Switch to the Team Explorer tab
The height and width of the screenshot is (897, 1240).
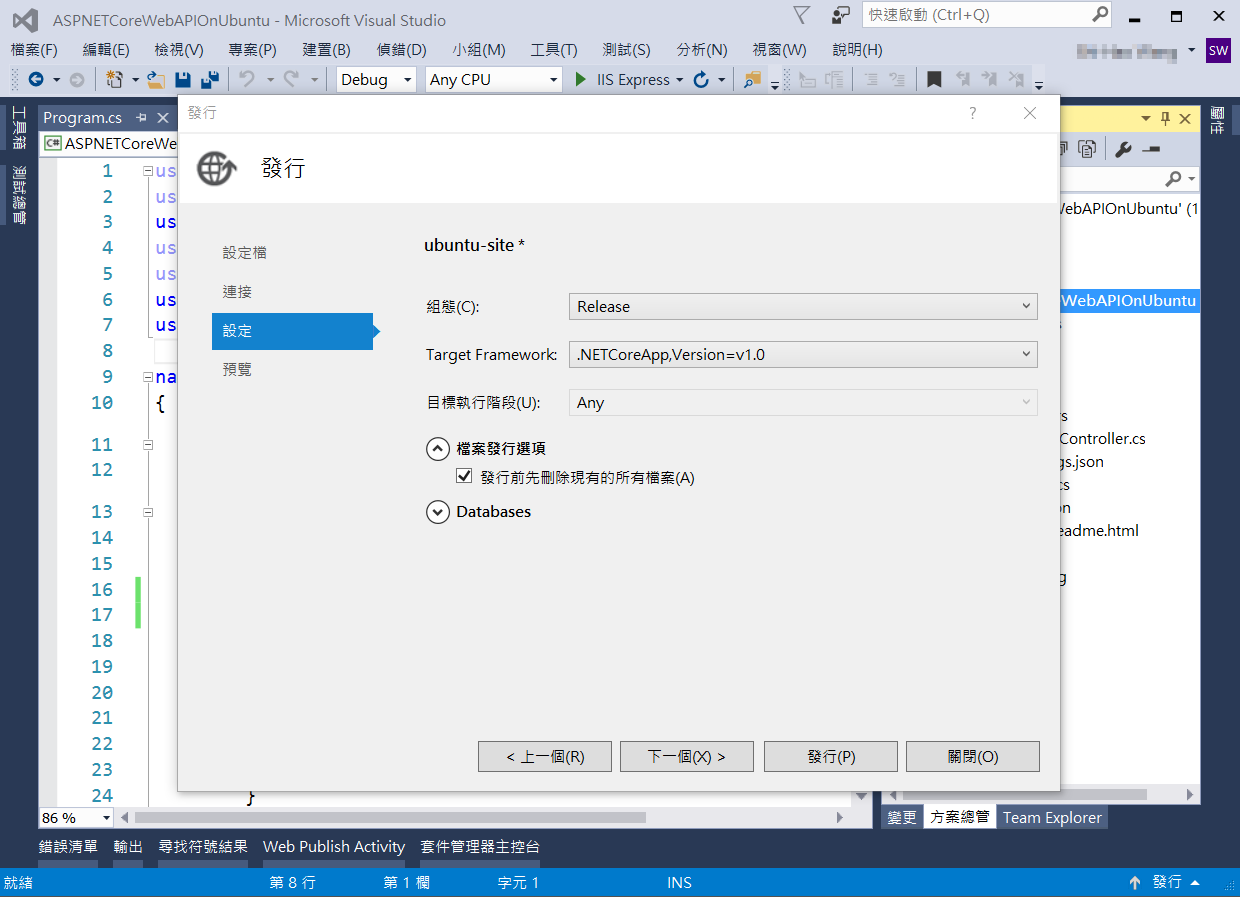click(1052, 817)
